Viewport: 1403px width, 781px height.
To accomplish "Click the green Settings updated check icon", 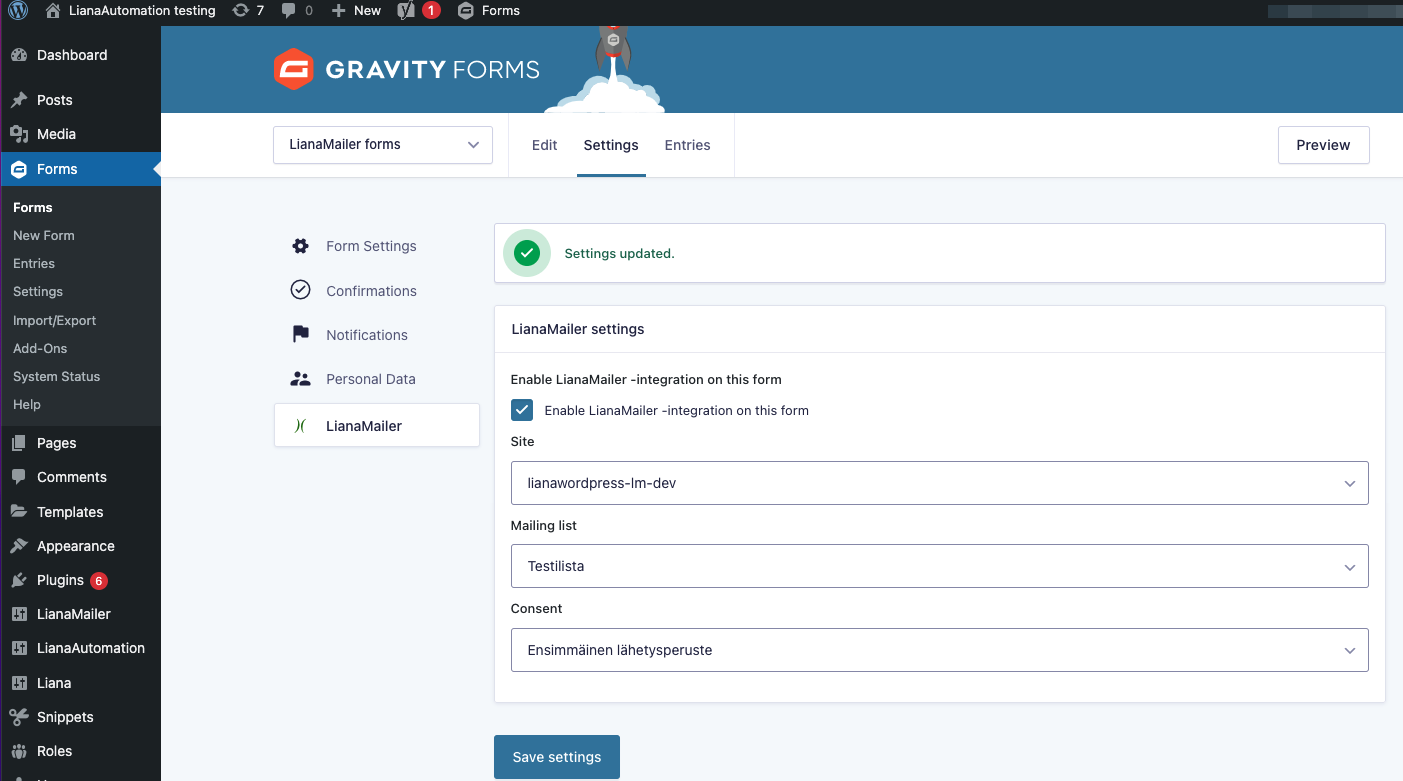I will click(527, 253).
